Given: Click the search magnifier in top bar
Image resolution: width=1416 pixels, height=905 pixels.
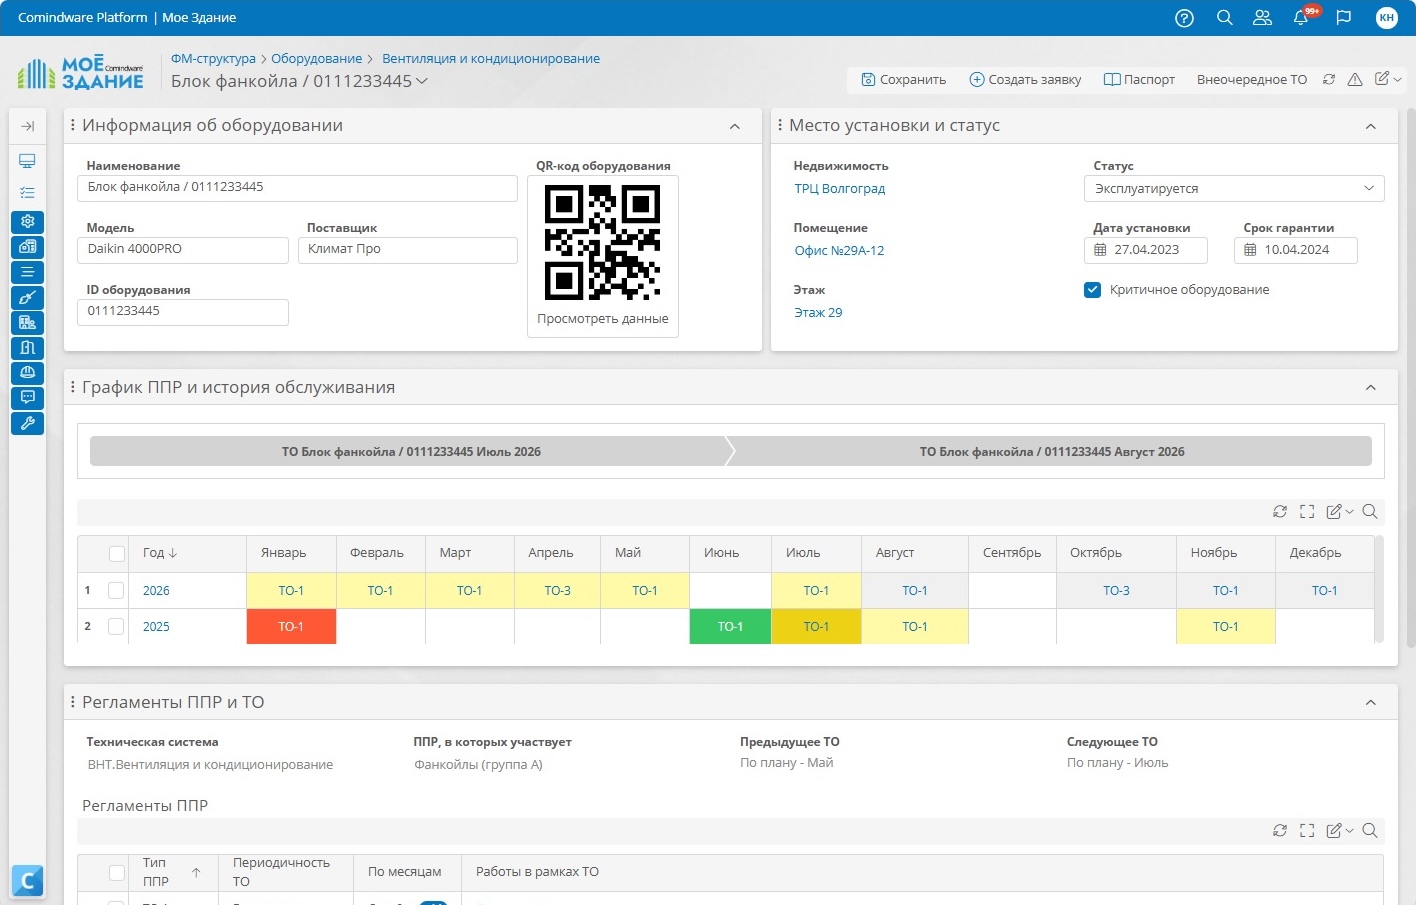Looking at the screenshot, I should 1224,18.
